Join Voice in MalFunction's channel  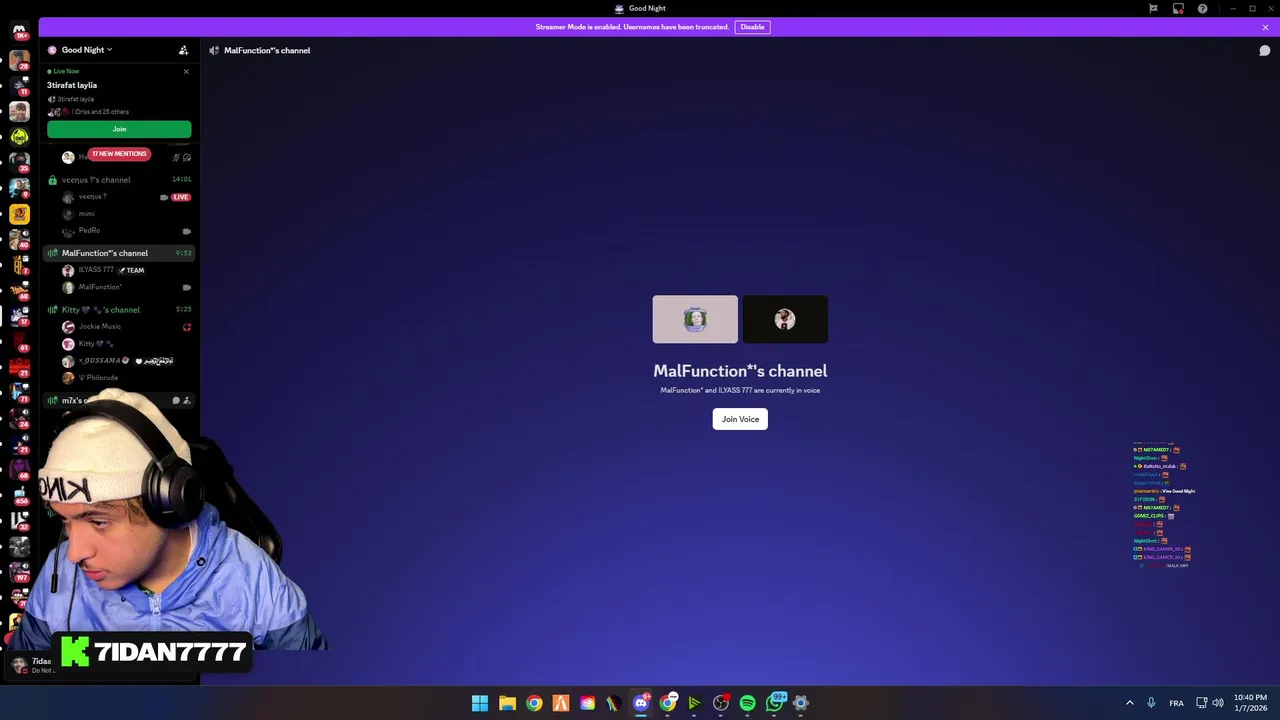pyautogui.click(x=740, y=419)
